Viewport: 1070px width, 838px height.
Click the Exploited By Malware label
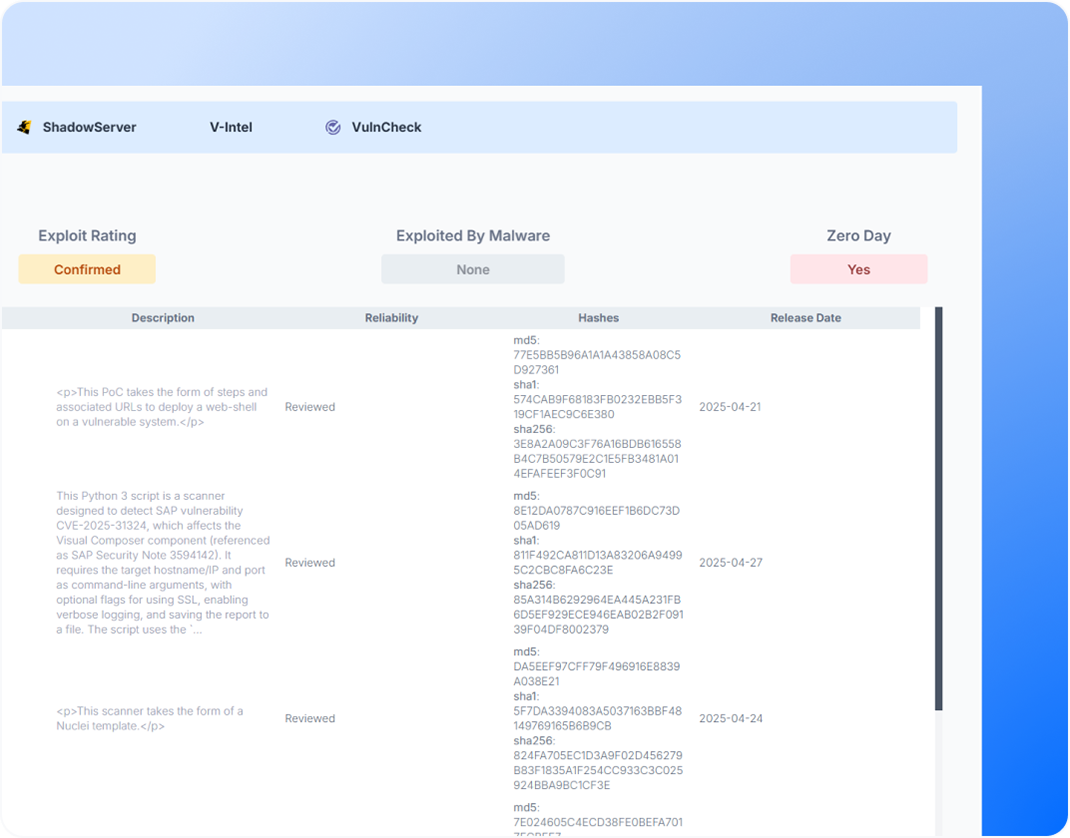point(473,235)
